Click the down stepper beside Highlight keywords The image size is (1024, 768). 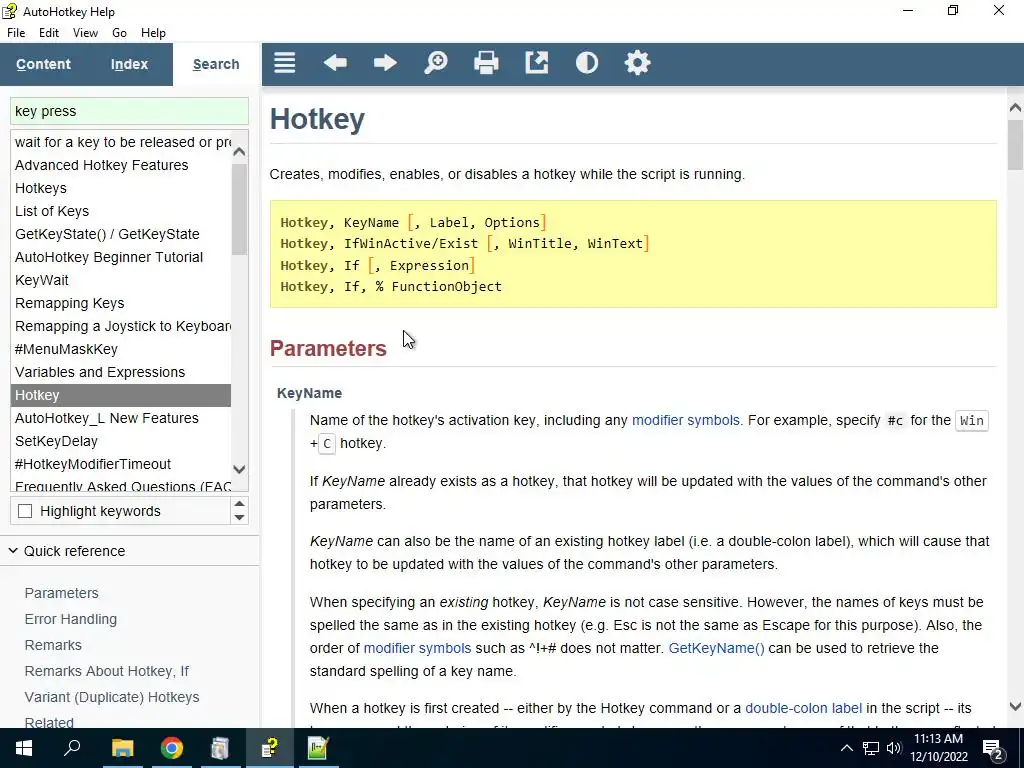(x=239, y=518)
